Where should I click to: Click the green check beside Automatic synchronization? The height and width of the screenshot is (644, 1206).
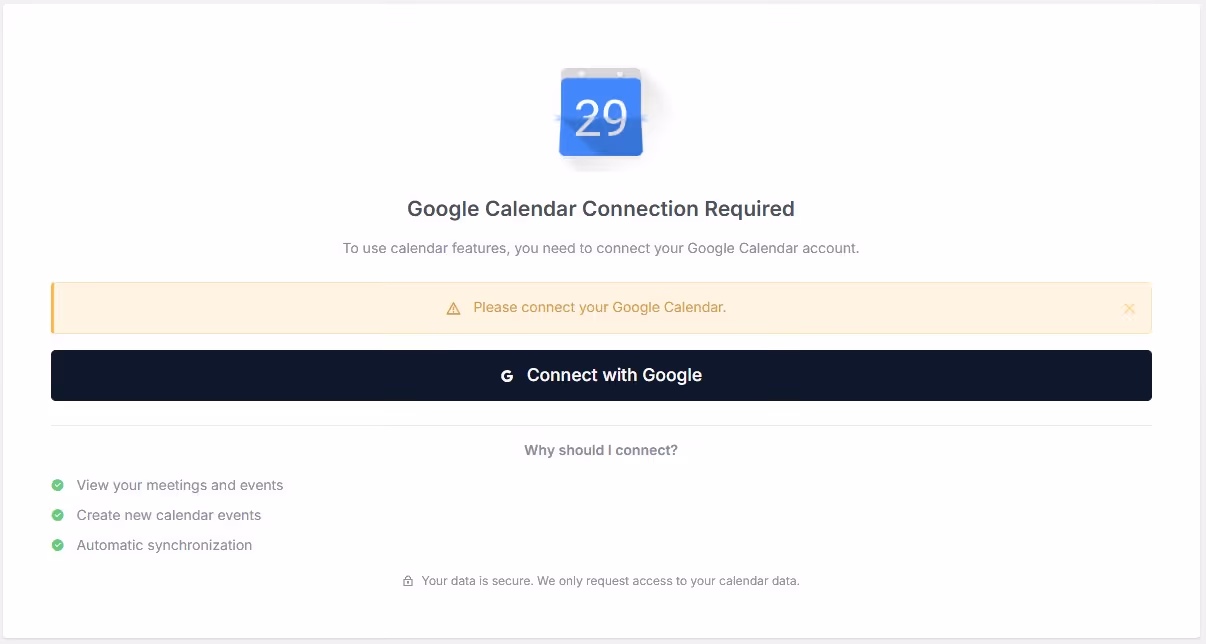tap(58, 546)
